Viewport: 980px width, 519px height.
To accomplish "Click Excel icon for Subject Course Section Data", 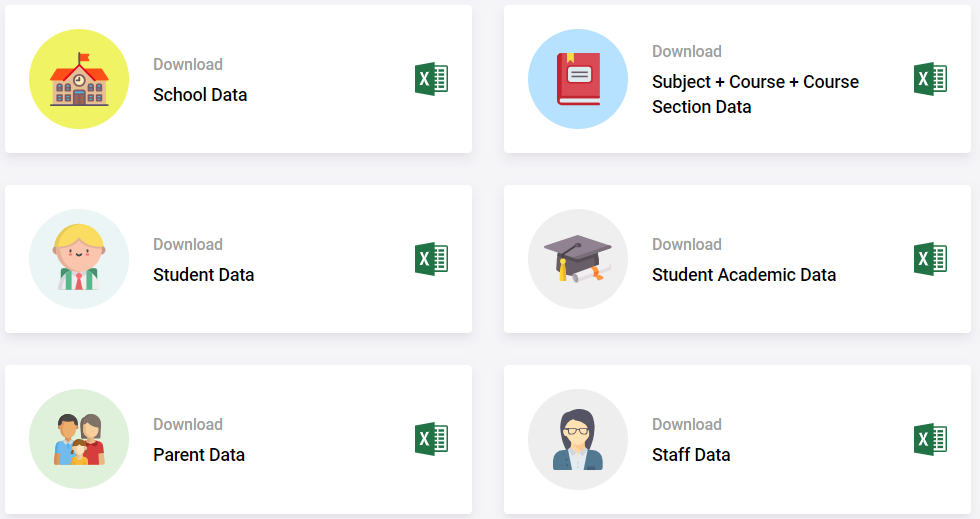I will [931, 79].
